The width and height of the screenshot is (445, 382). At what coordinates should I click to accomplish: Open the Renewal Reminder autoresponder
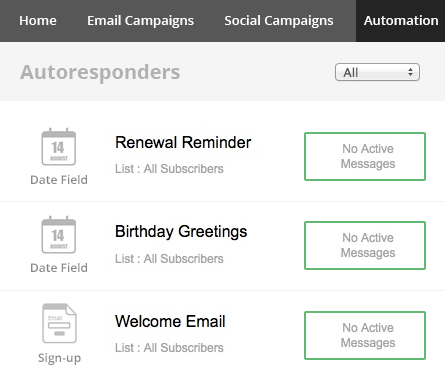coord(183,142)
